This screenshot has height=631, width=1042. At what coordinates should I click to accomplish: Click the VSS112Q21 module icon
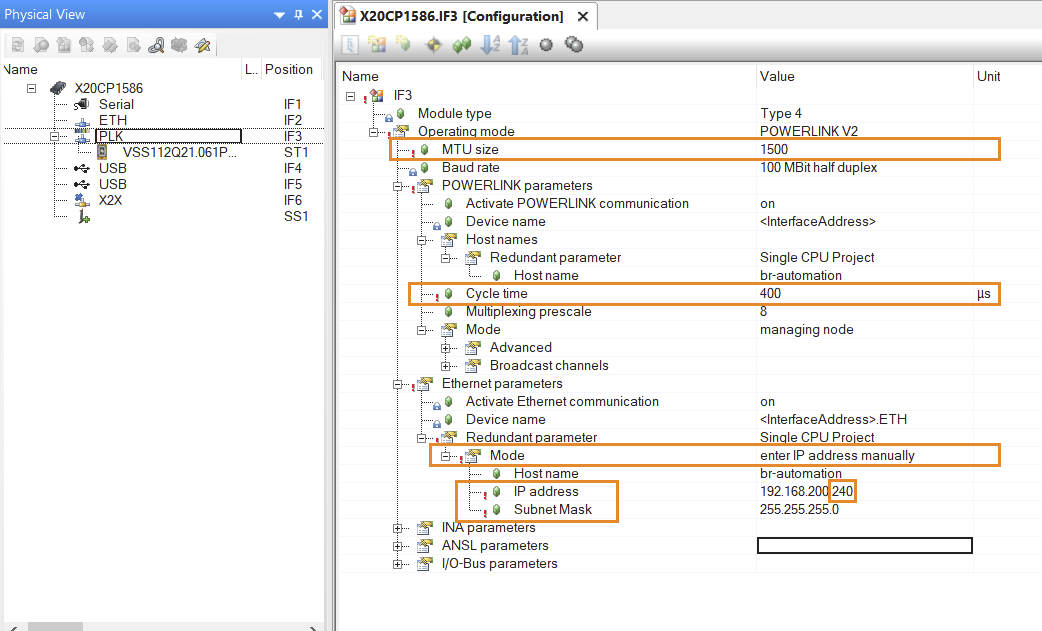tap(102, 152)
